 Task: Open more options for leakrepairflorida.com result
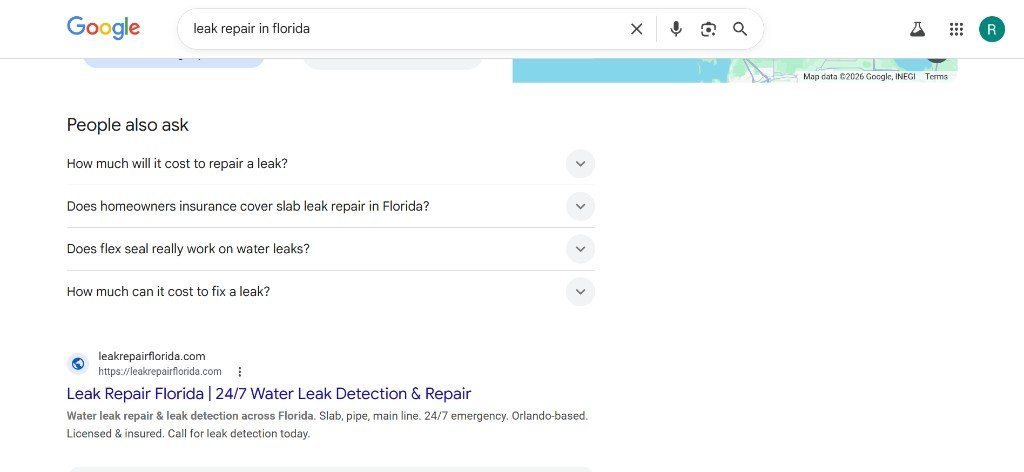[x=240, y=371]
